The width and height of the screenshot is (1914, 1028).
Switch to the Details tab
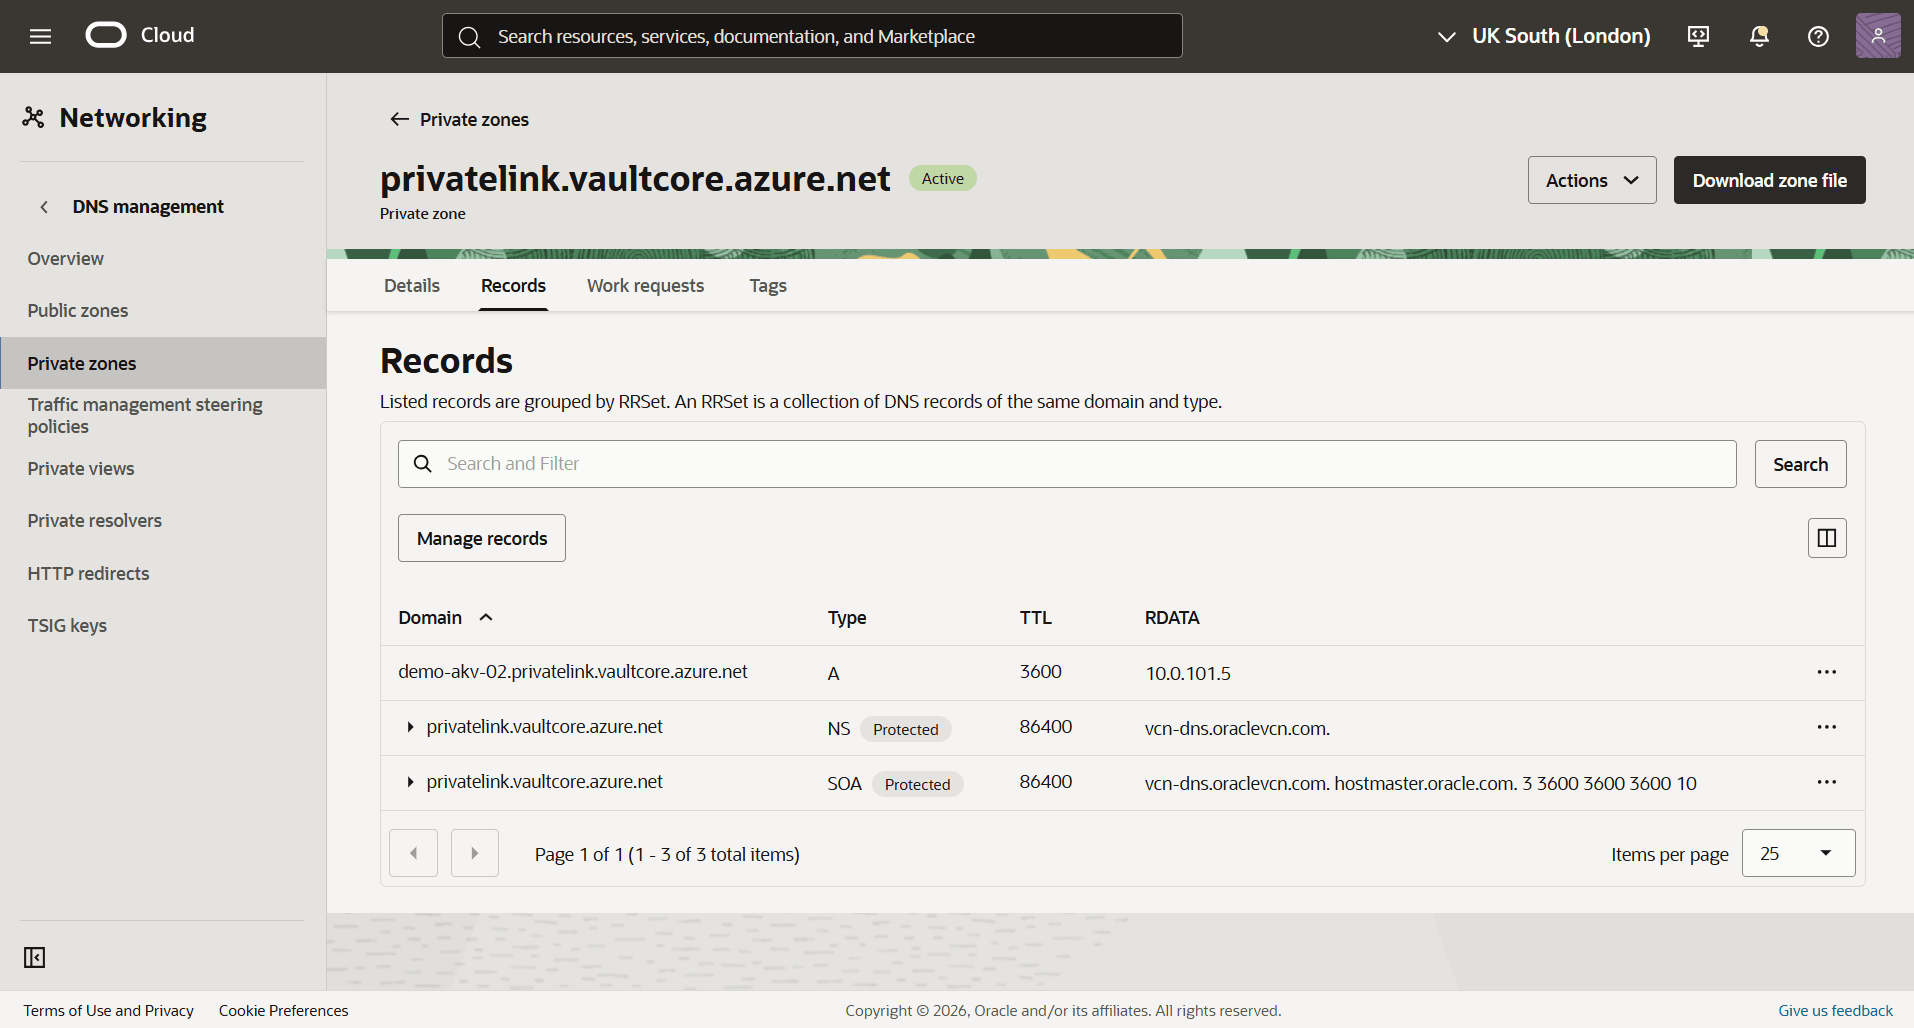(x=411, y=285)
